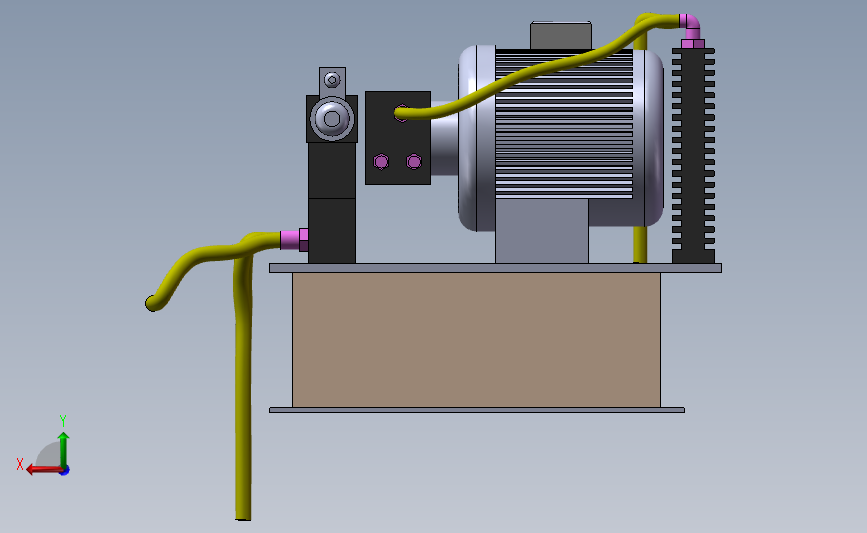Click the blue Z axis dot of triad

(65, 471)
